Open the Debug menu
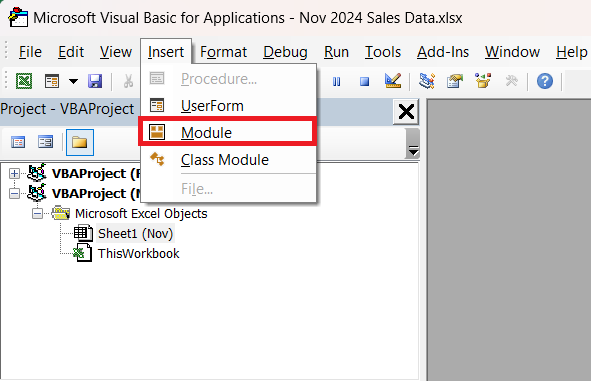Viewport: 591px width, 381px height. coord(285,52)
